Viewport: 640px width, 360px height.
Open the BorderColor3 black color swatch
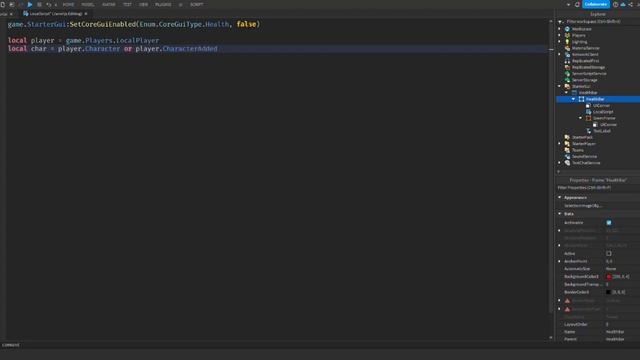pos(609,292)
